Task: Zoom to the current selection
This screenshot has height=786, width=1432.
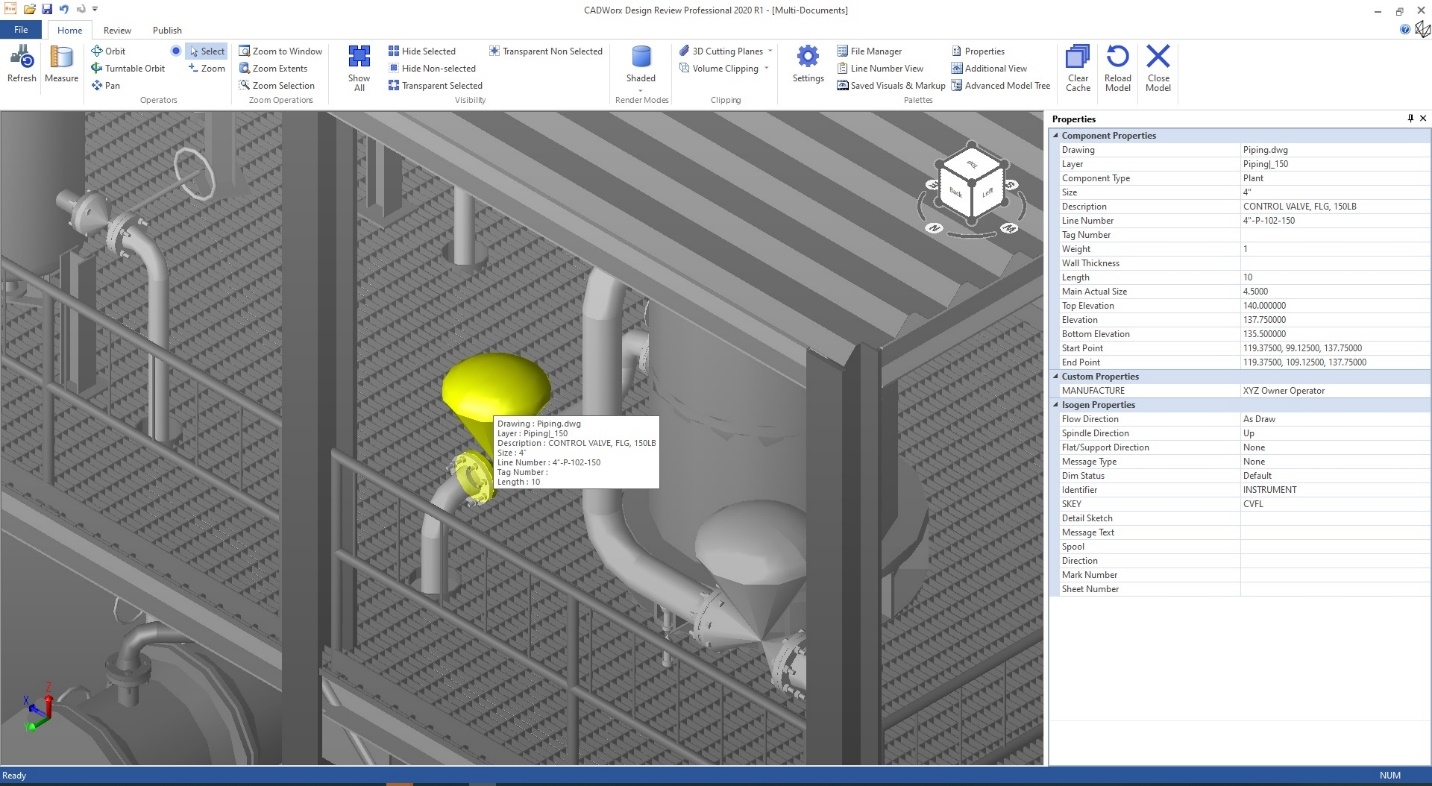Action: [277, 85]
